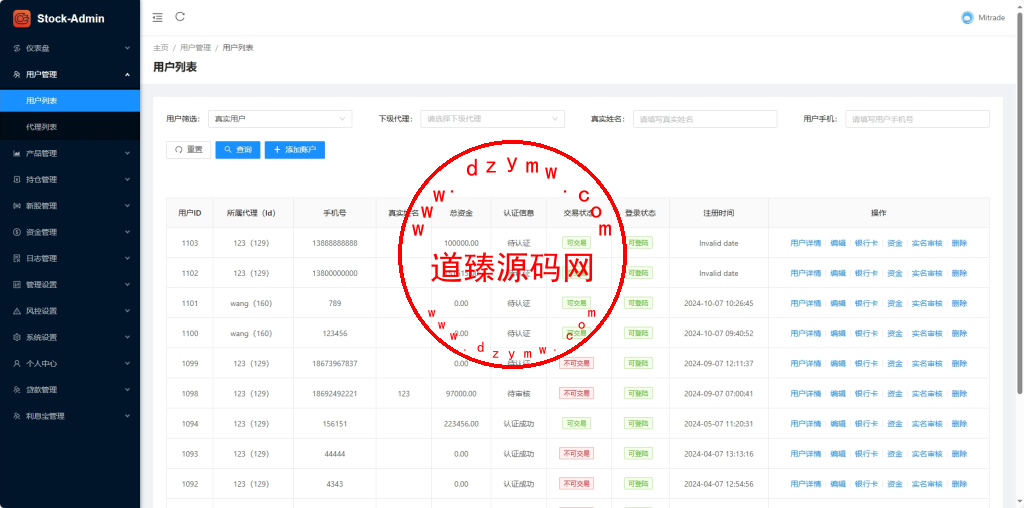Click the 个人中心 person icon
Image resolution: width=1024 pixels, height=508 pixels.
[x=17, y=364]
